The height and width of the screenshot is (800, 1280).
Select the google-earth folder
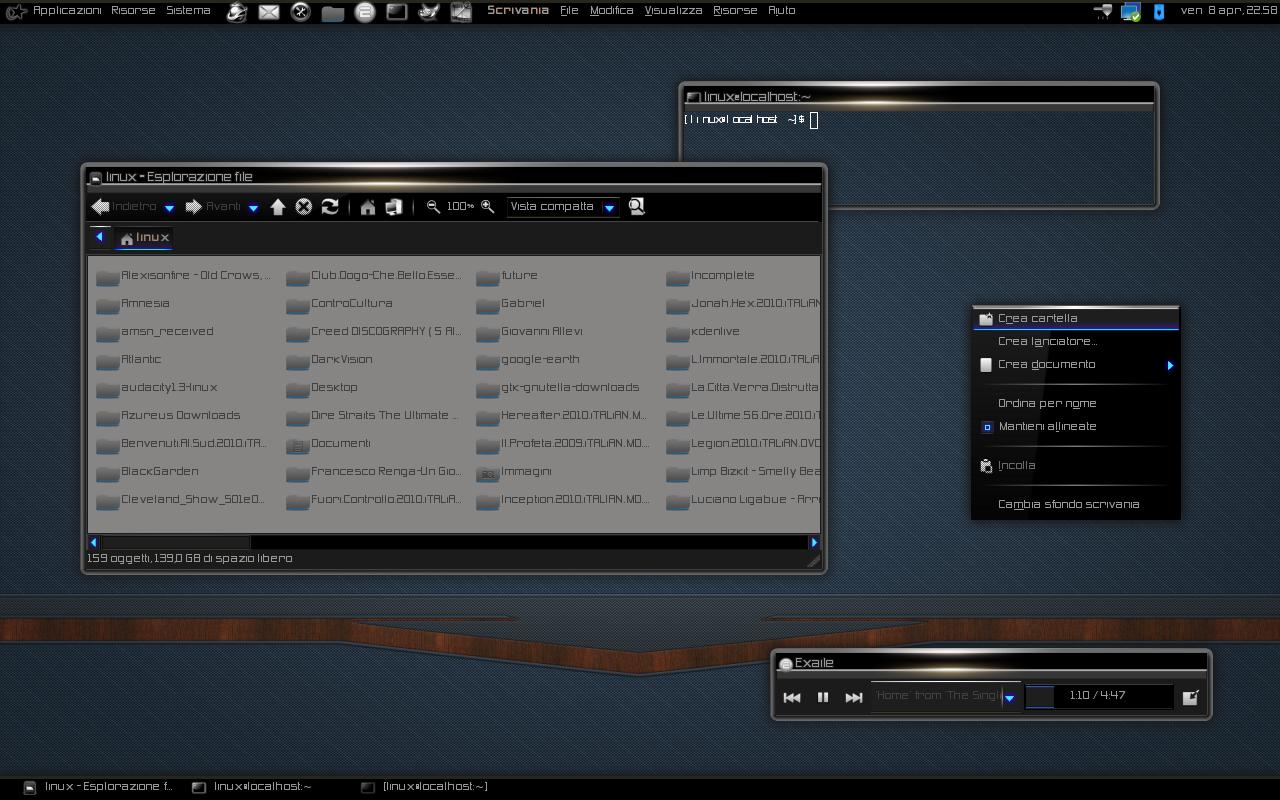click(x=528, y=360)
